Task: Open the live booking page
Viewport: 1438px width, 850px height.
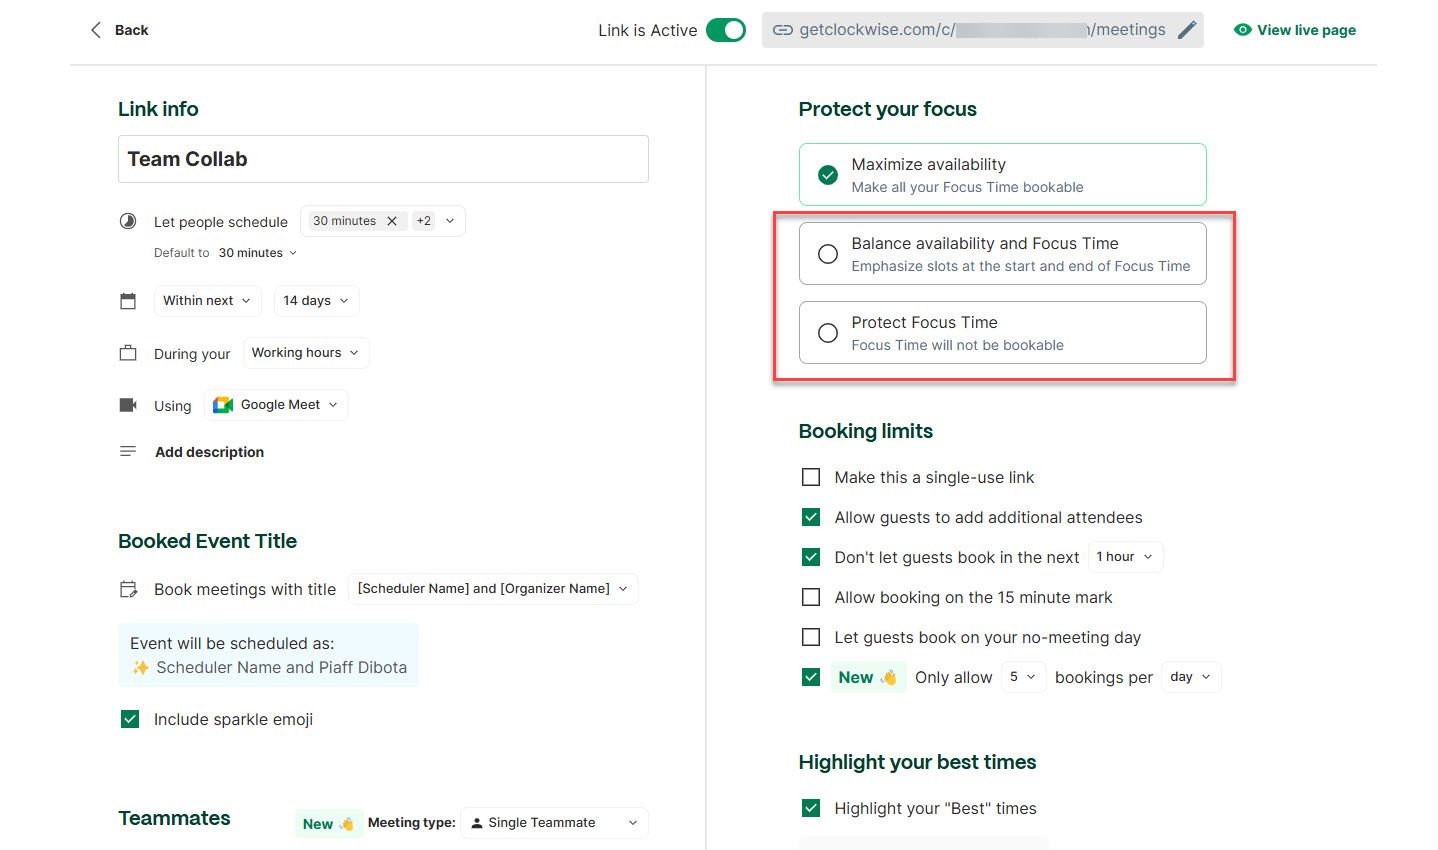Action: pos(1304,29)
